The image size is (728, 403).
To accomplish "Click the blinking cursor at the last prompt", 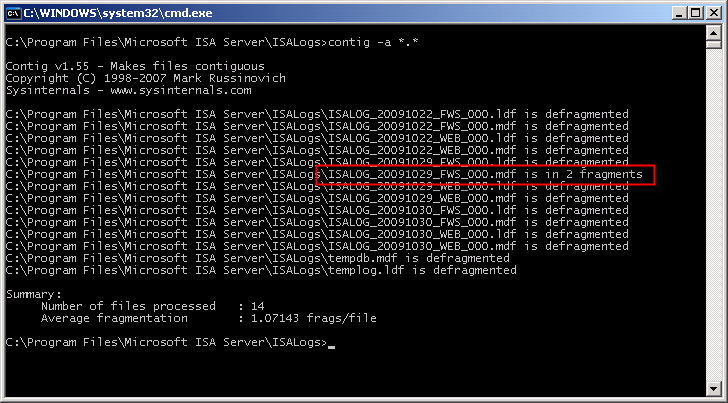I will pyautogui.click(x=332, y=345).
